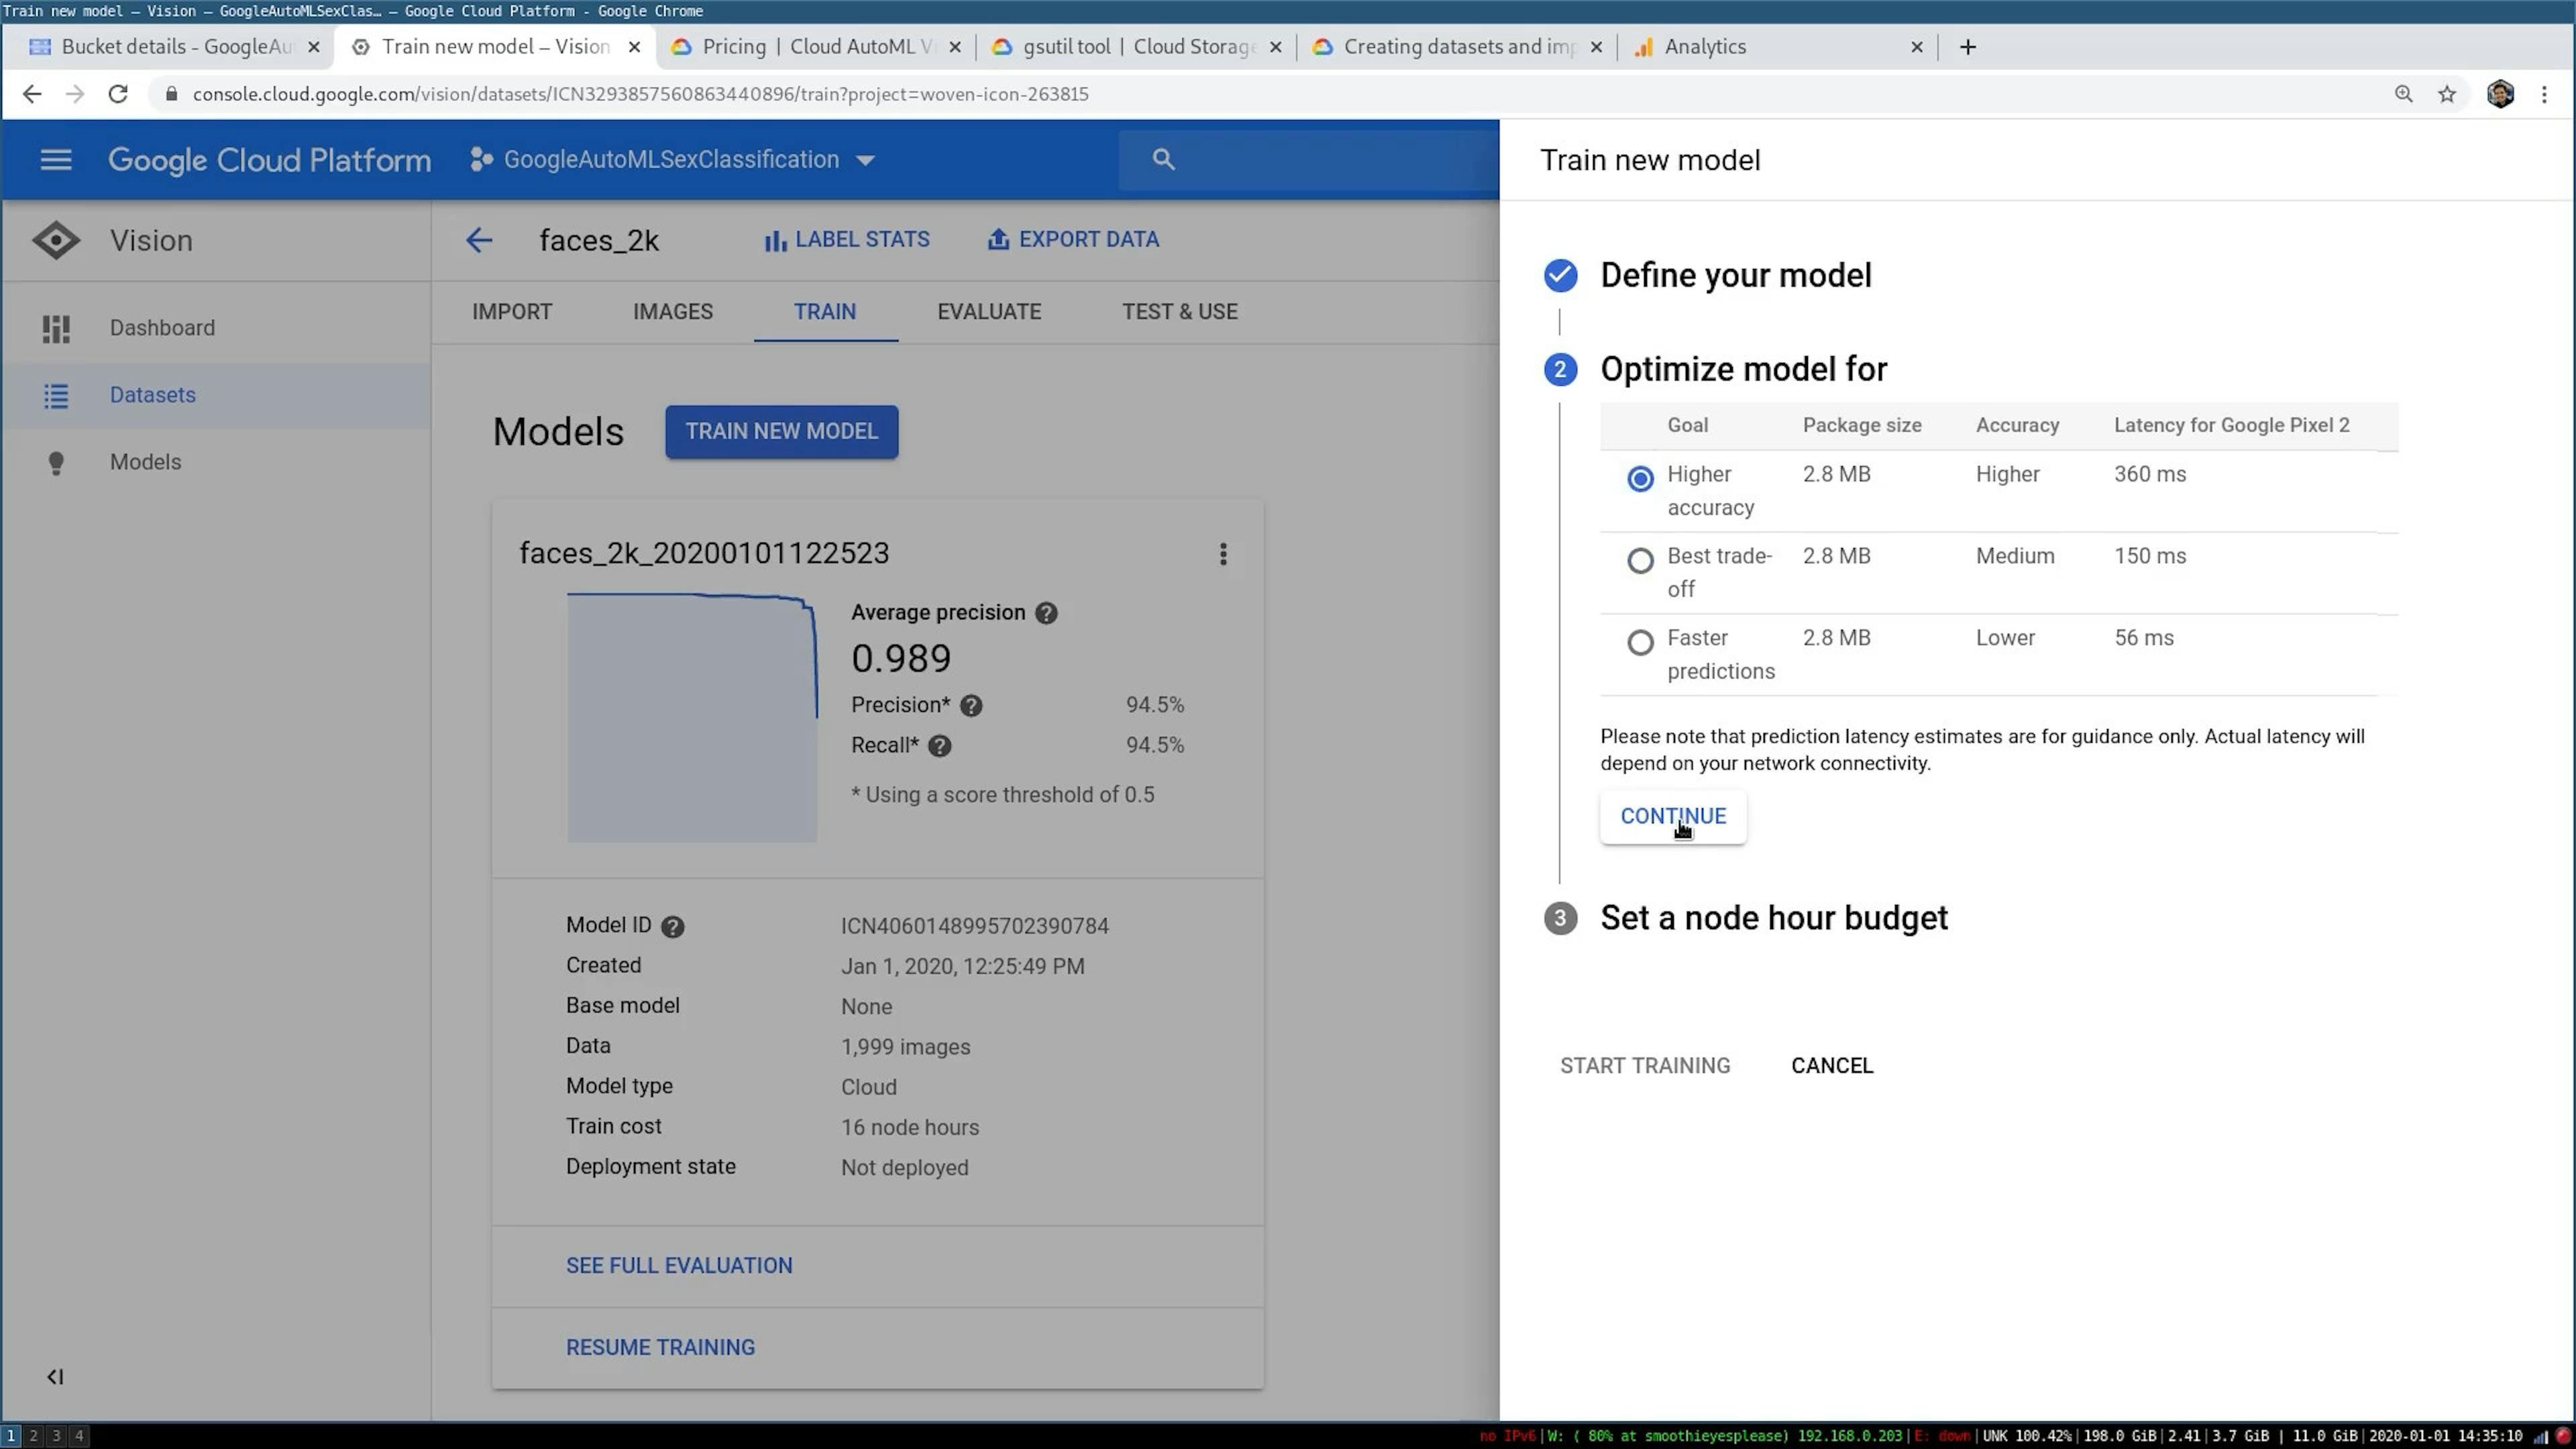Screen dimensions: 2576x1449
Task: Open SEE FULL EVALUATION link
Action: [x=679, y=1266]
